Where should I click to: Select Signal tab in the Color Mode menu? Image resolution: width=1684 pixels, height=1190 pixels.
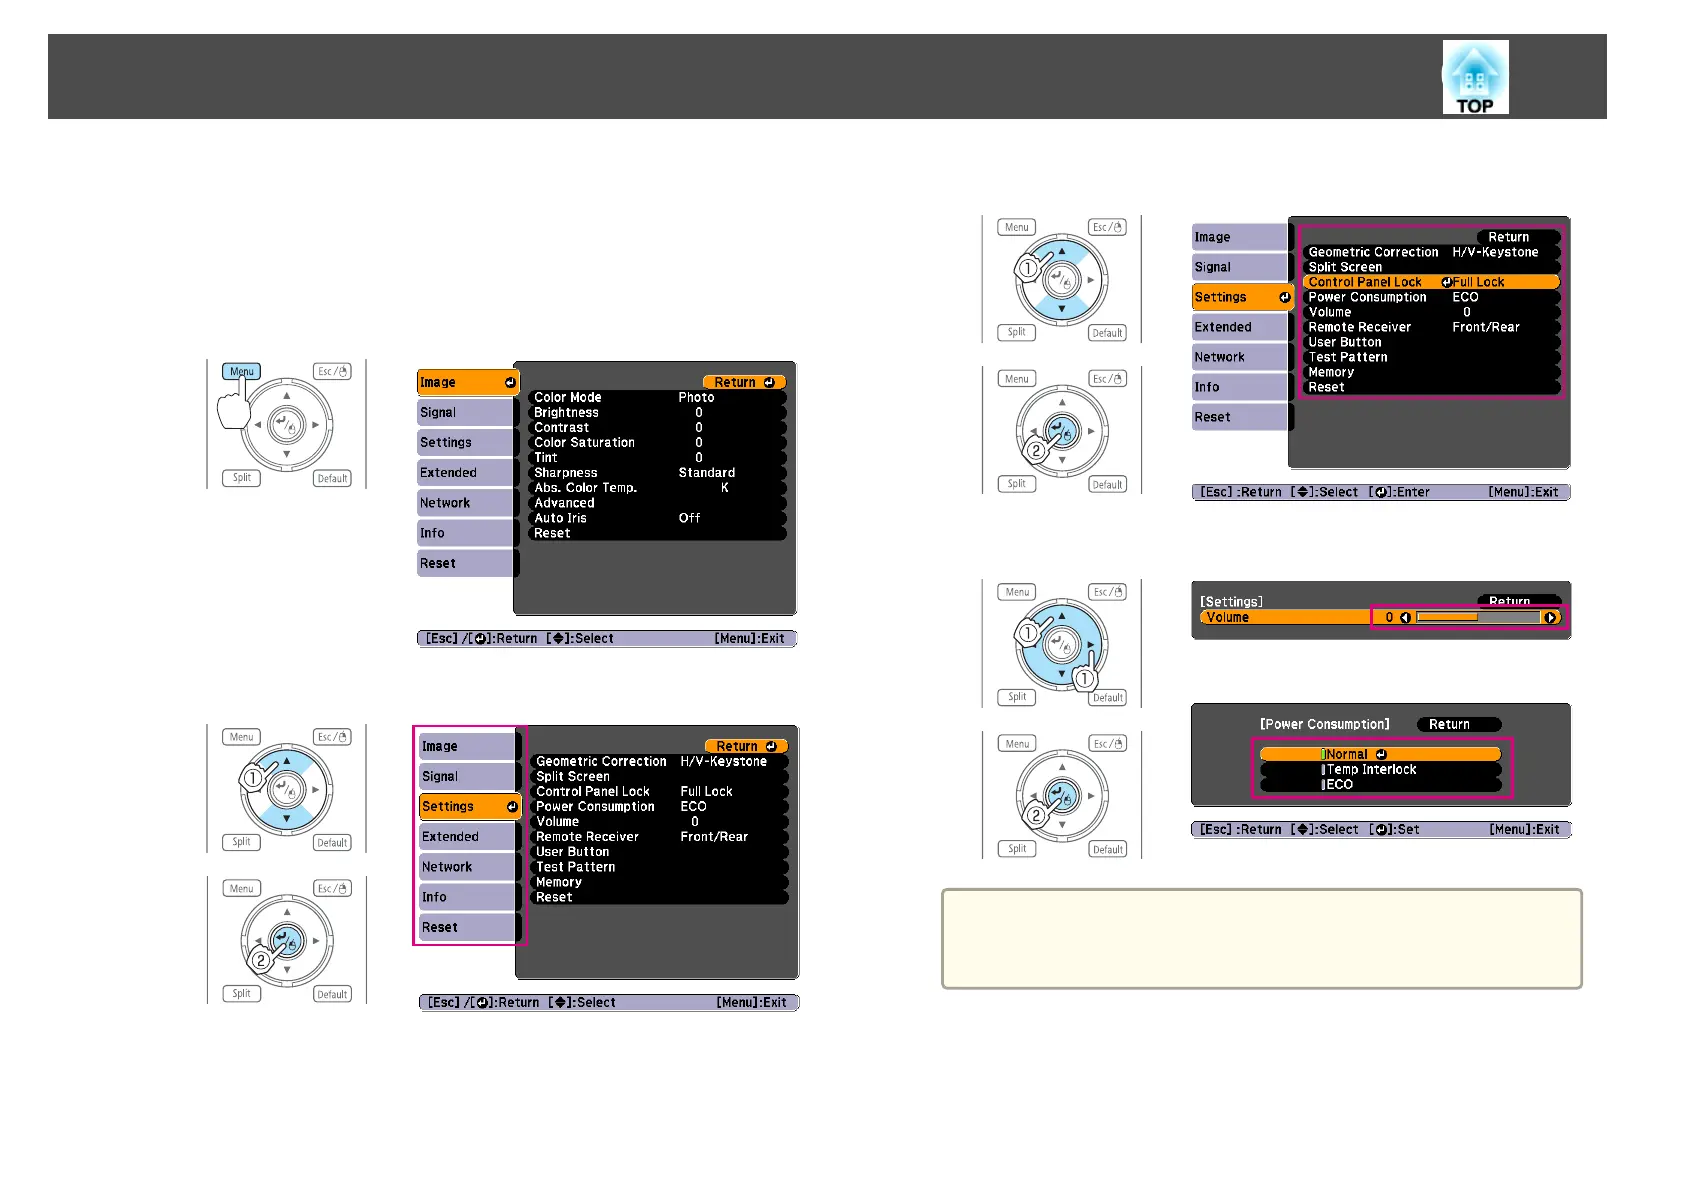pyautogui.click(x=466, y=413)
